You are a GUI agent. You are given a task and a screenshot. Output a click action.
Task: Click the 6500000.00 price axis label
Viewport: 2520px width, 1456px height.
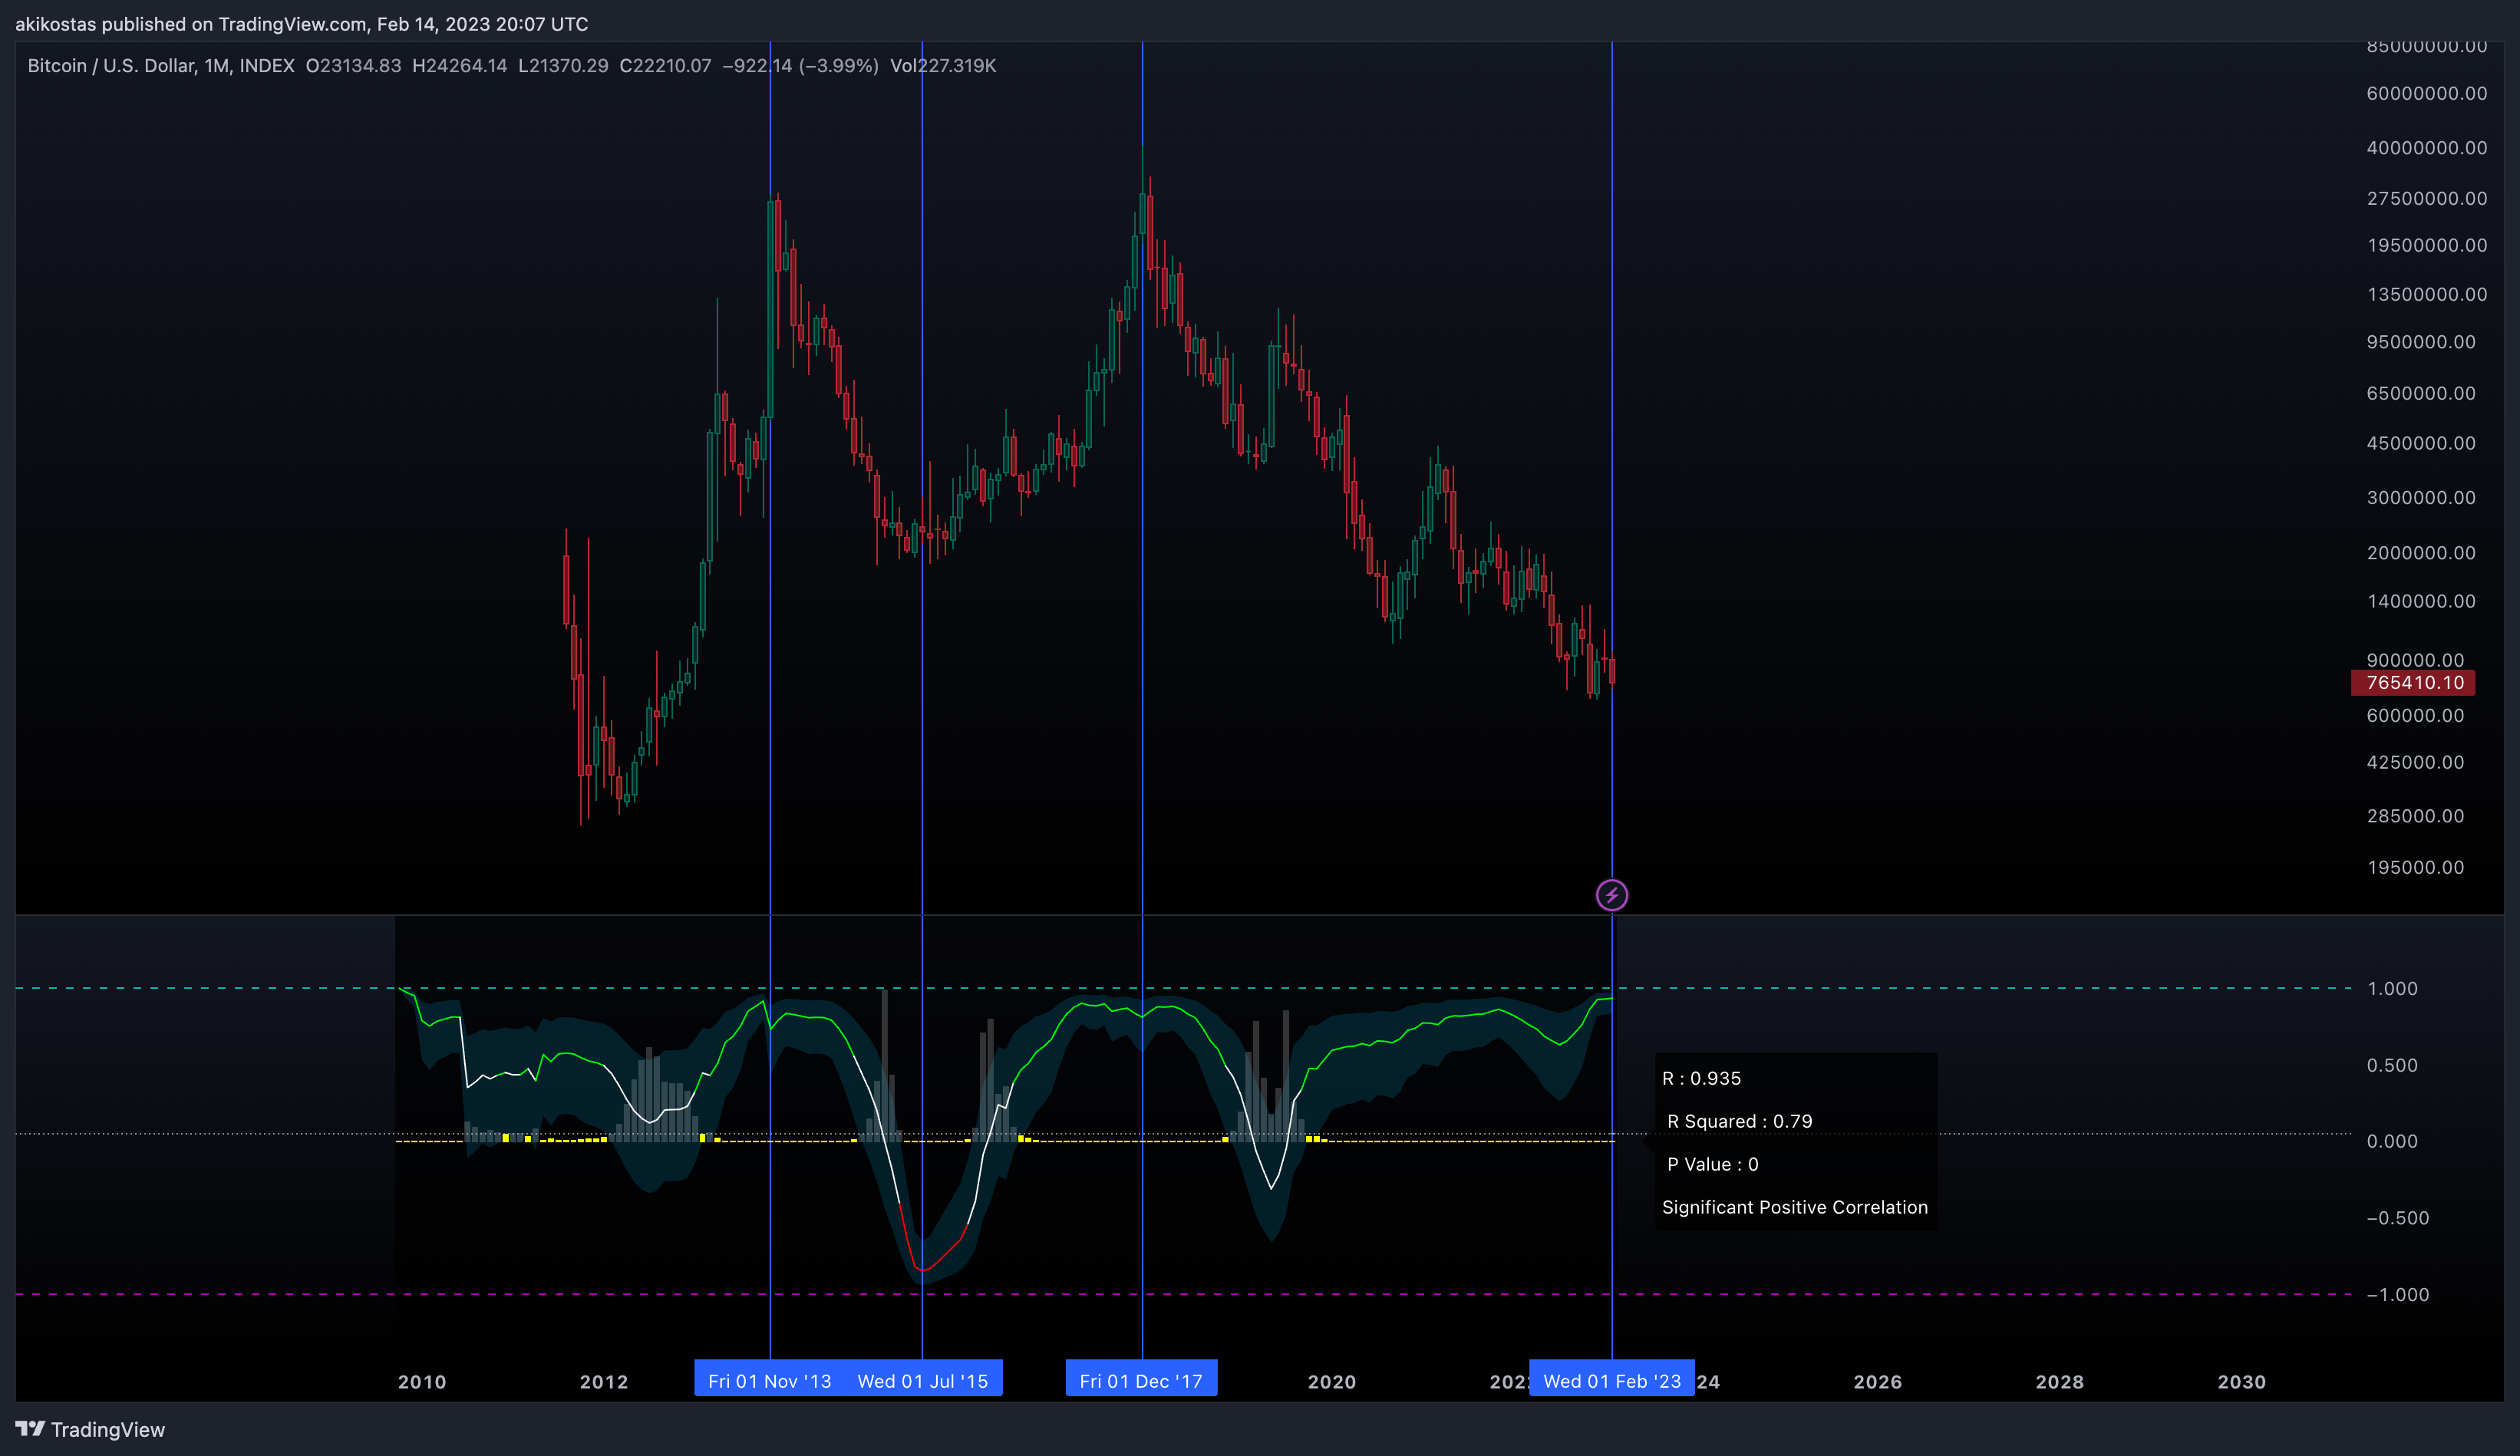point(2420,393)
